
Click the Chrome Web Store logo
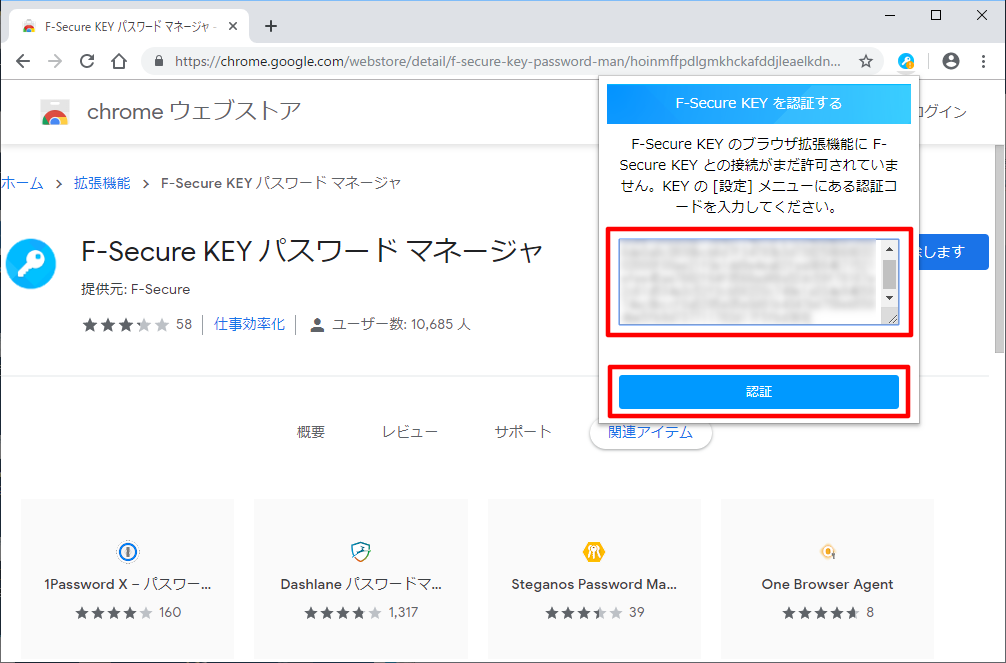tap(54, 112)
